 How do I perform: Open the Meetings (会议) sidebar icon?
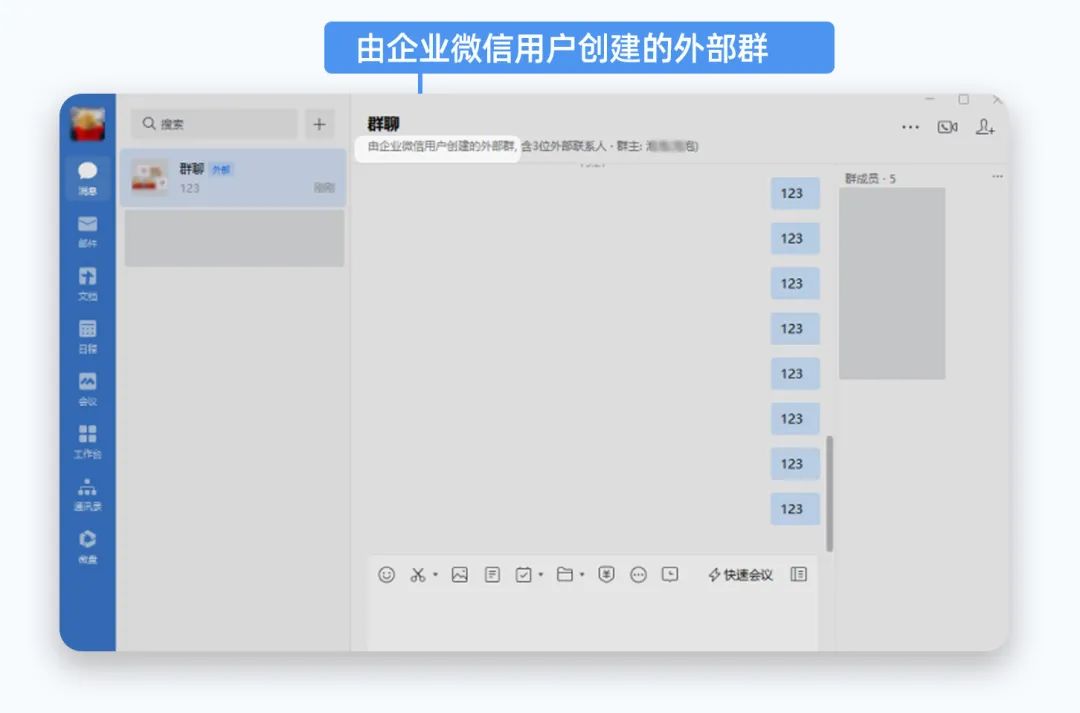[x=87, y=389]
